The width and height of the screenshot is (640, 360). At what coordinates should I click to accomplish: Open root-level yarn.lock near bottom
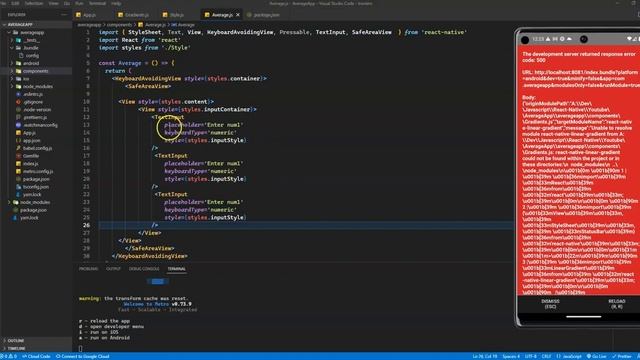coord(29,218)
